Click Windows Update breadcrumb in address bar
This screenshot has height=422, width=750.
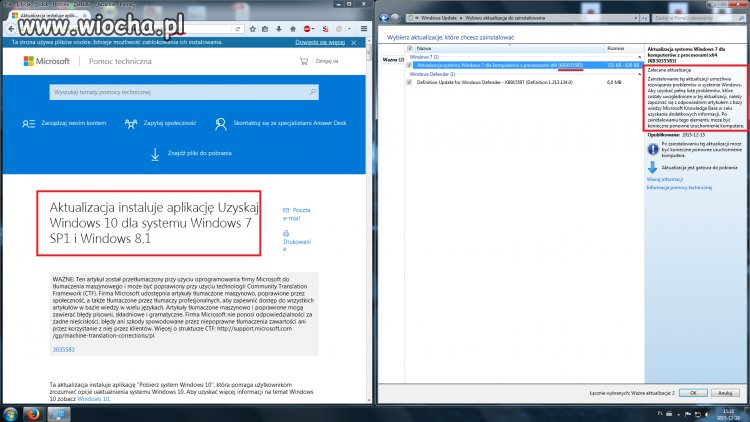tap(439, 18)
